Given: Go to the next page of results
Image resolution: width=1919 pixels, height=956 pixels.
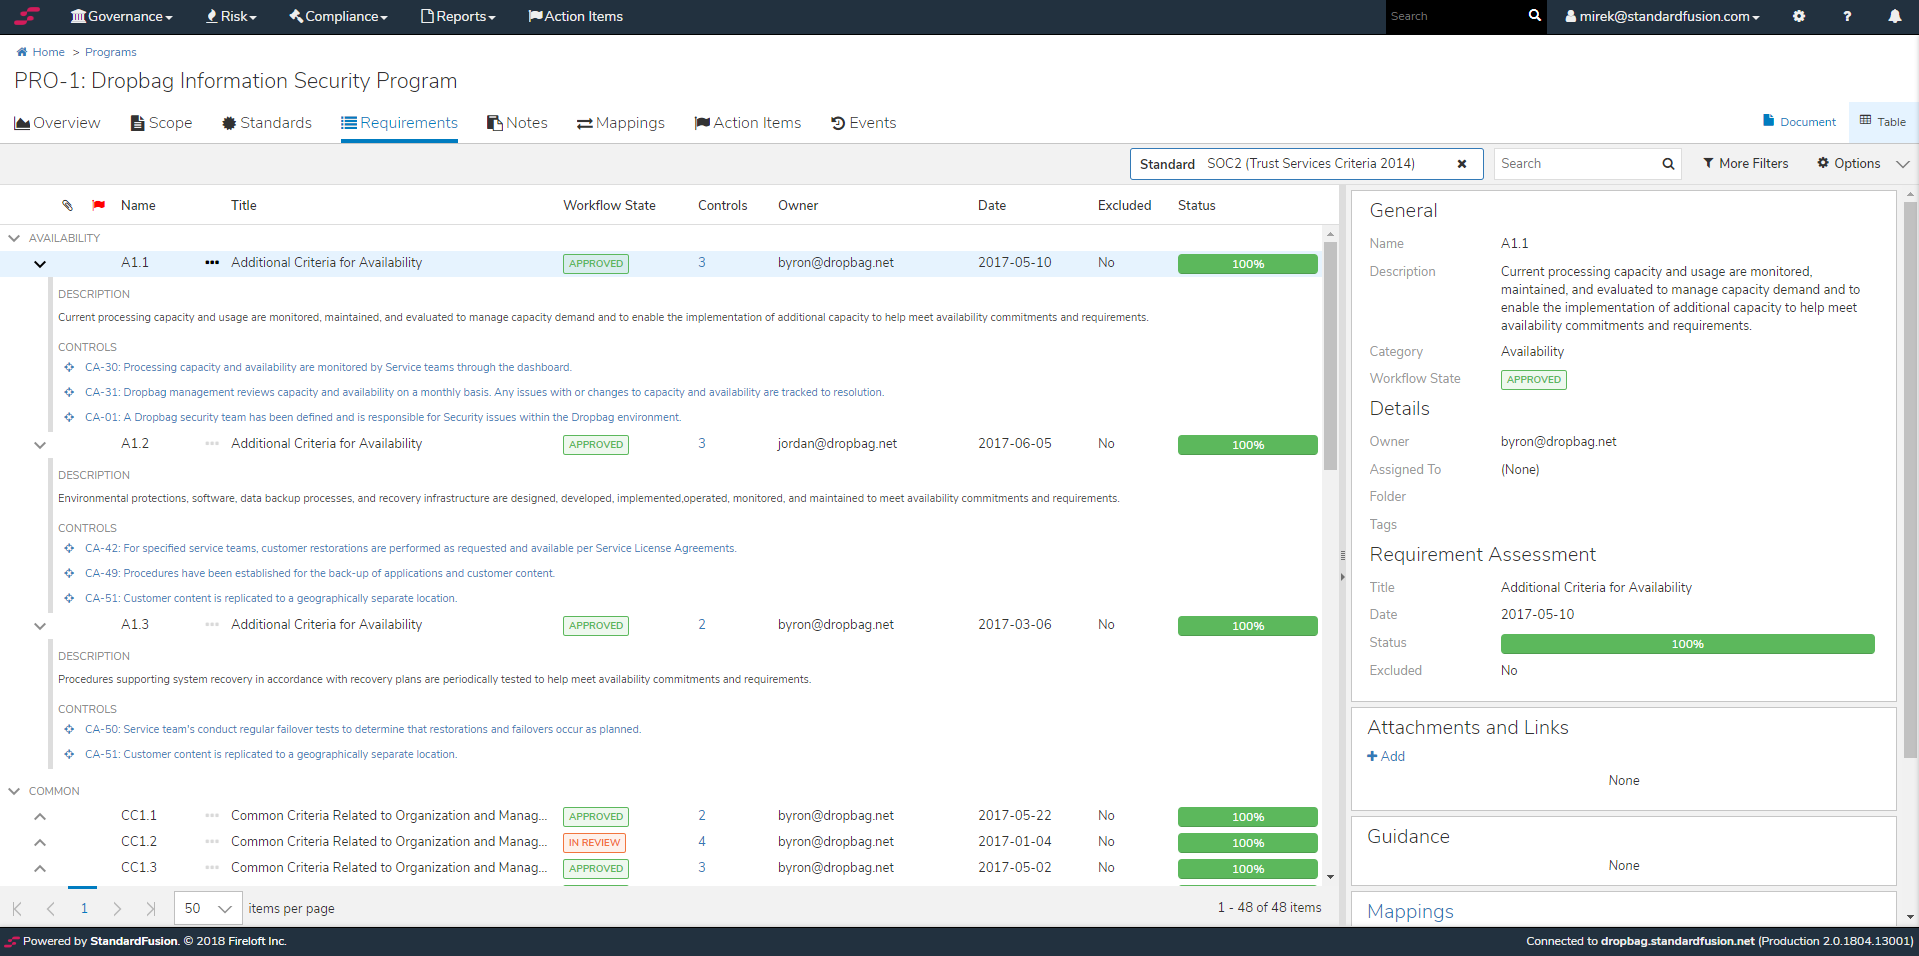Looking at the screenshot, I should (x=117, y=909).
